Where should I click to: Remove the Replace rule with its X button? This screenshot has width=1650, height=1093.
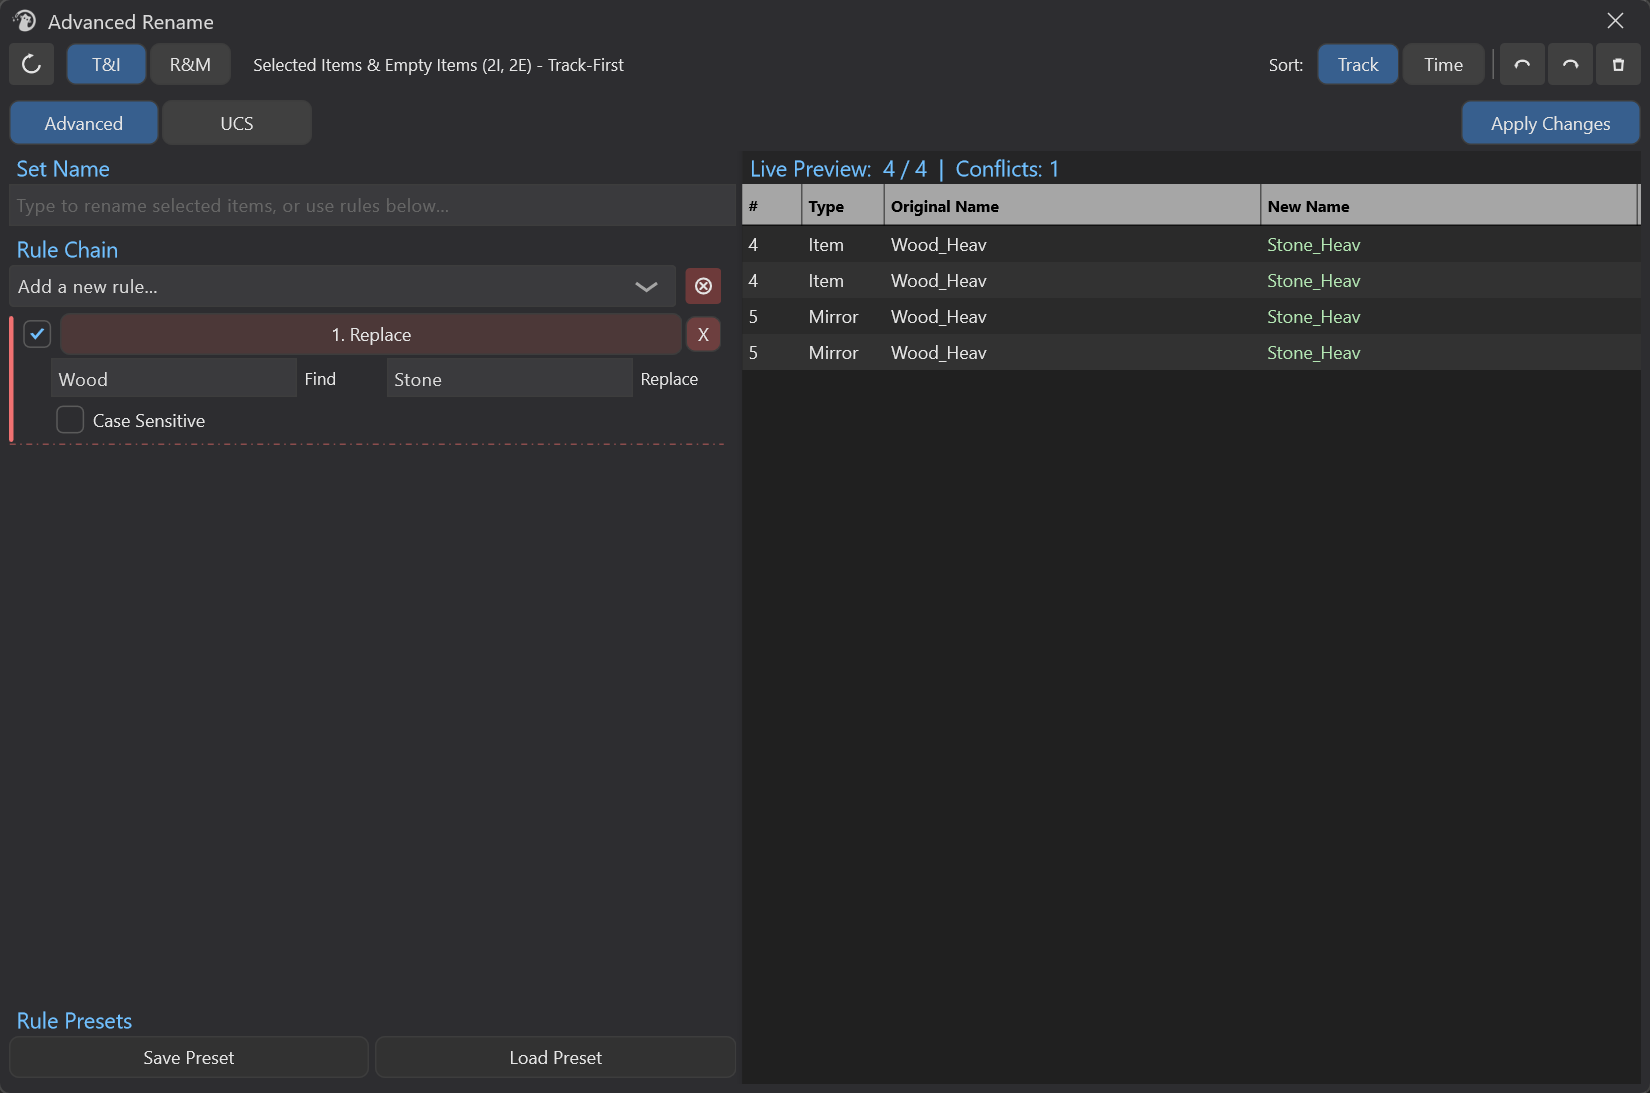703,335
